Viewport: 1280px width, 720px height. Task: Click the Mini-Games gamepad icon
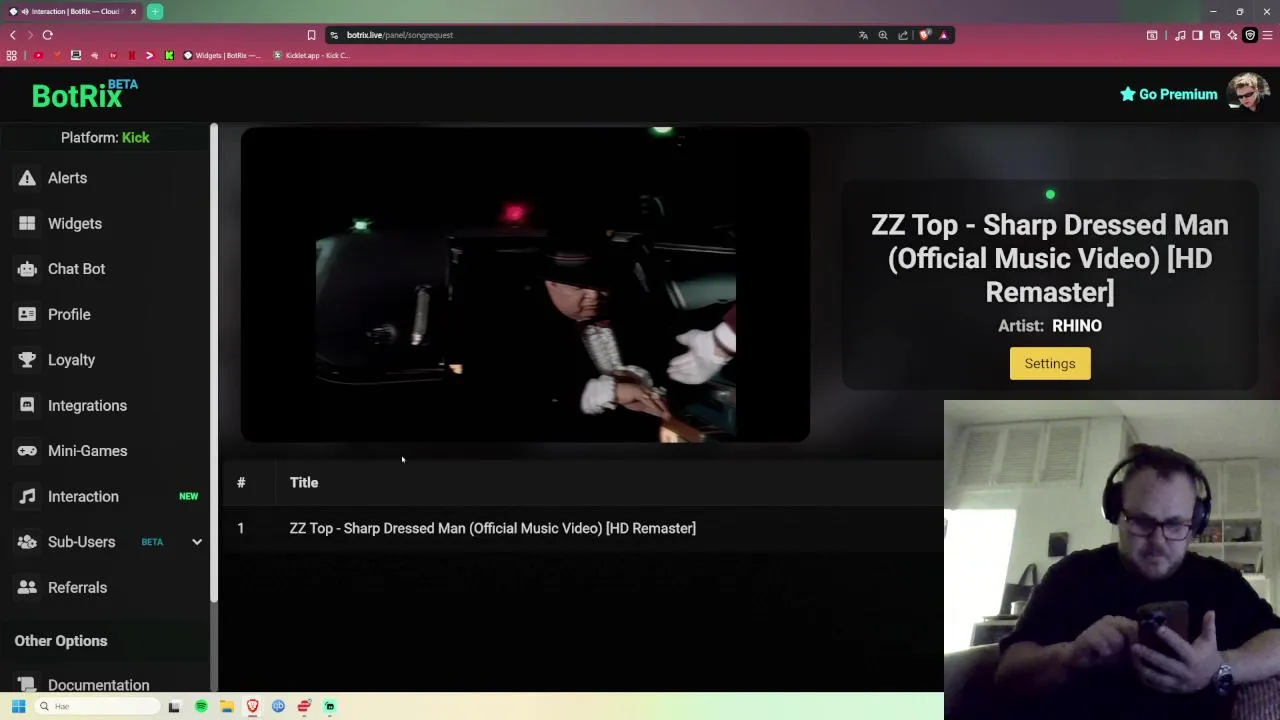pos(27,451)
